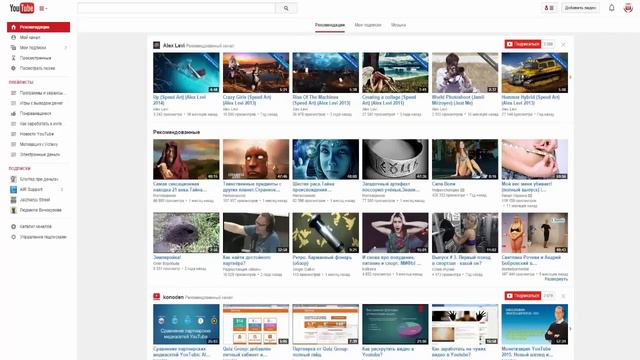This screenshot has height=360, width=640.
Task: Click the konoden channel icon
Action: pos(156,297)
